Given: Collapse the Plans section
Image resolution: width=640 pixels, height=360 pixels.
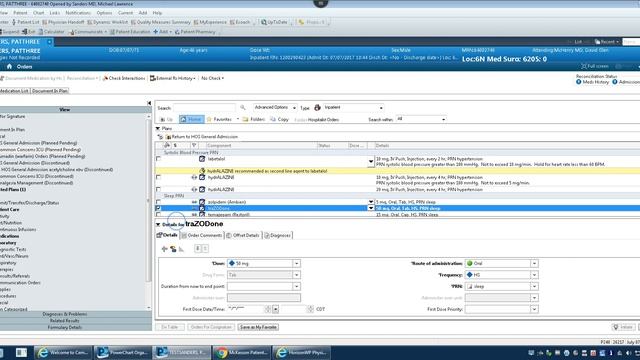Looking at the screenshot, I should coord(158,129).
